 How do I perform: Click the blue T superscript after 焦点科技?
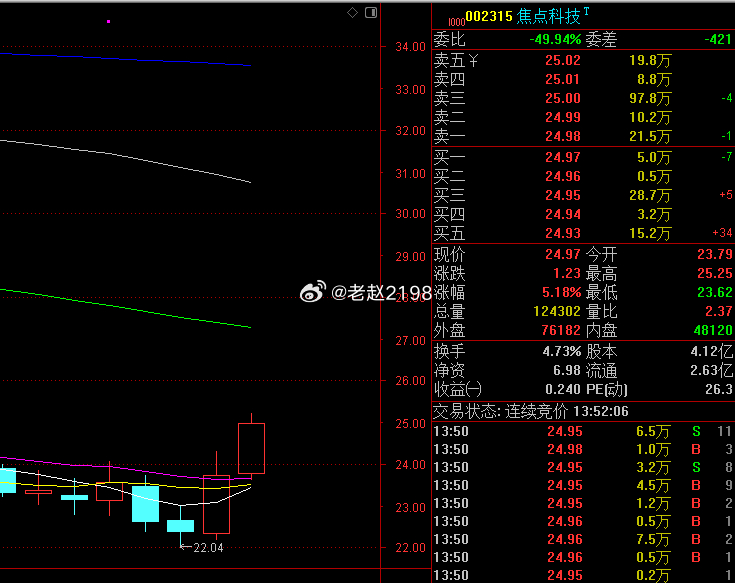(x=586, y=12)
